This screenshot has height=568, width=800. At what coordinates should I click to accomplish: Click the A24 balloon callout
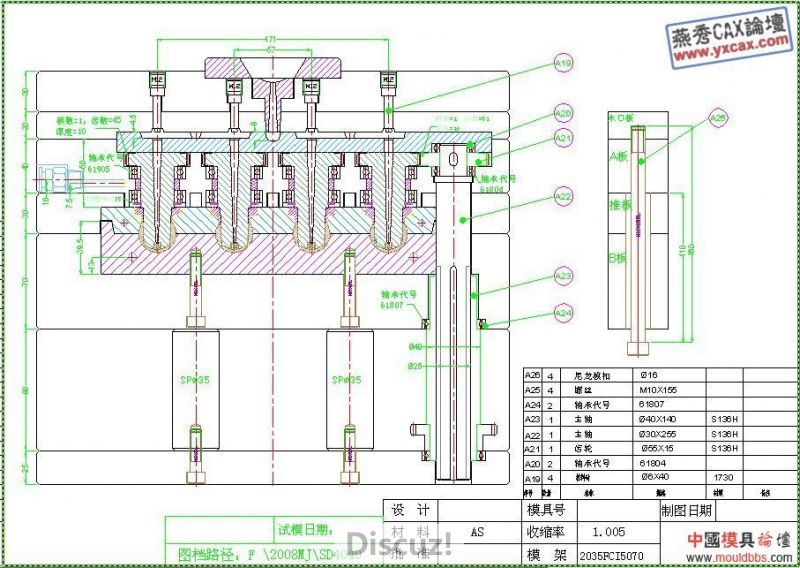[563, 313]
